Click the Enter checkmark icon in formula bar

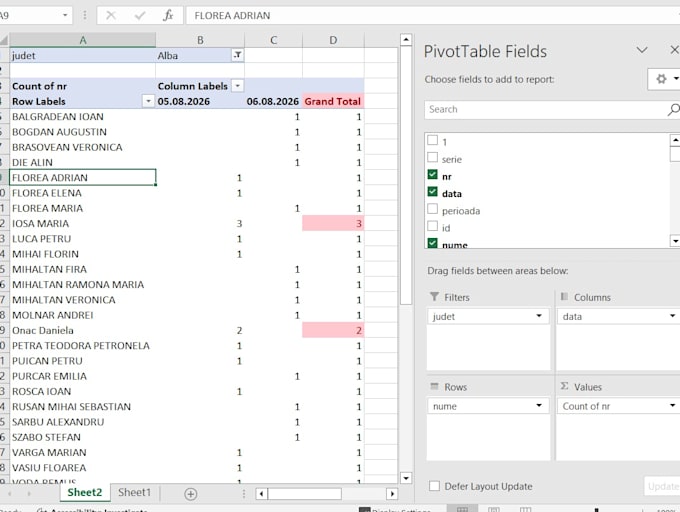click(x=140, y=16)
